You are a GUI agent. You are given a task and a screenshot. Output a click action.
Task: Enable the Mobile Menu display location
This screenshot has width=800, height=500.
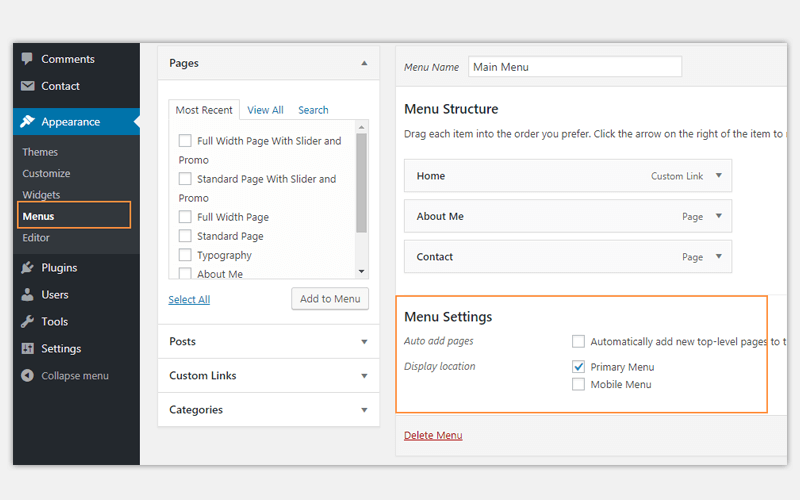pyautogui.click(x=578, y=384)
